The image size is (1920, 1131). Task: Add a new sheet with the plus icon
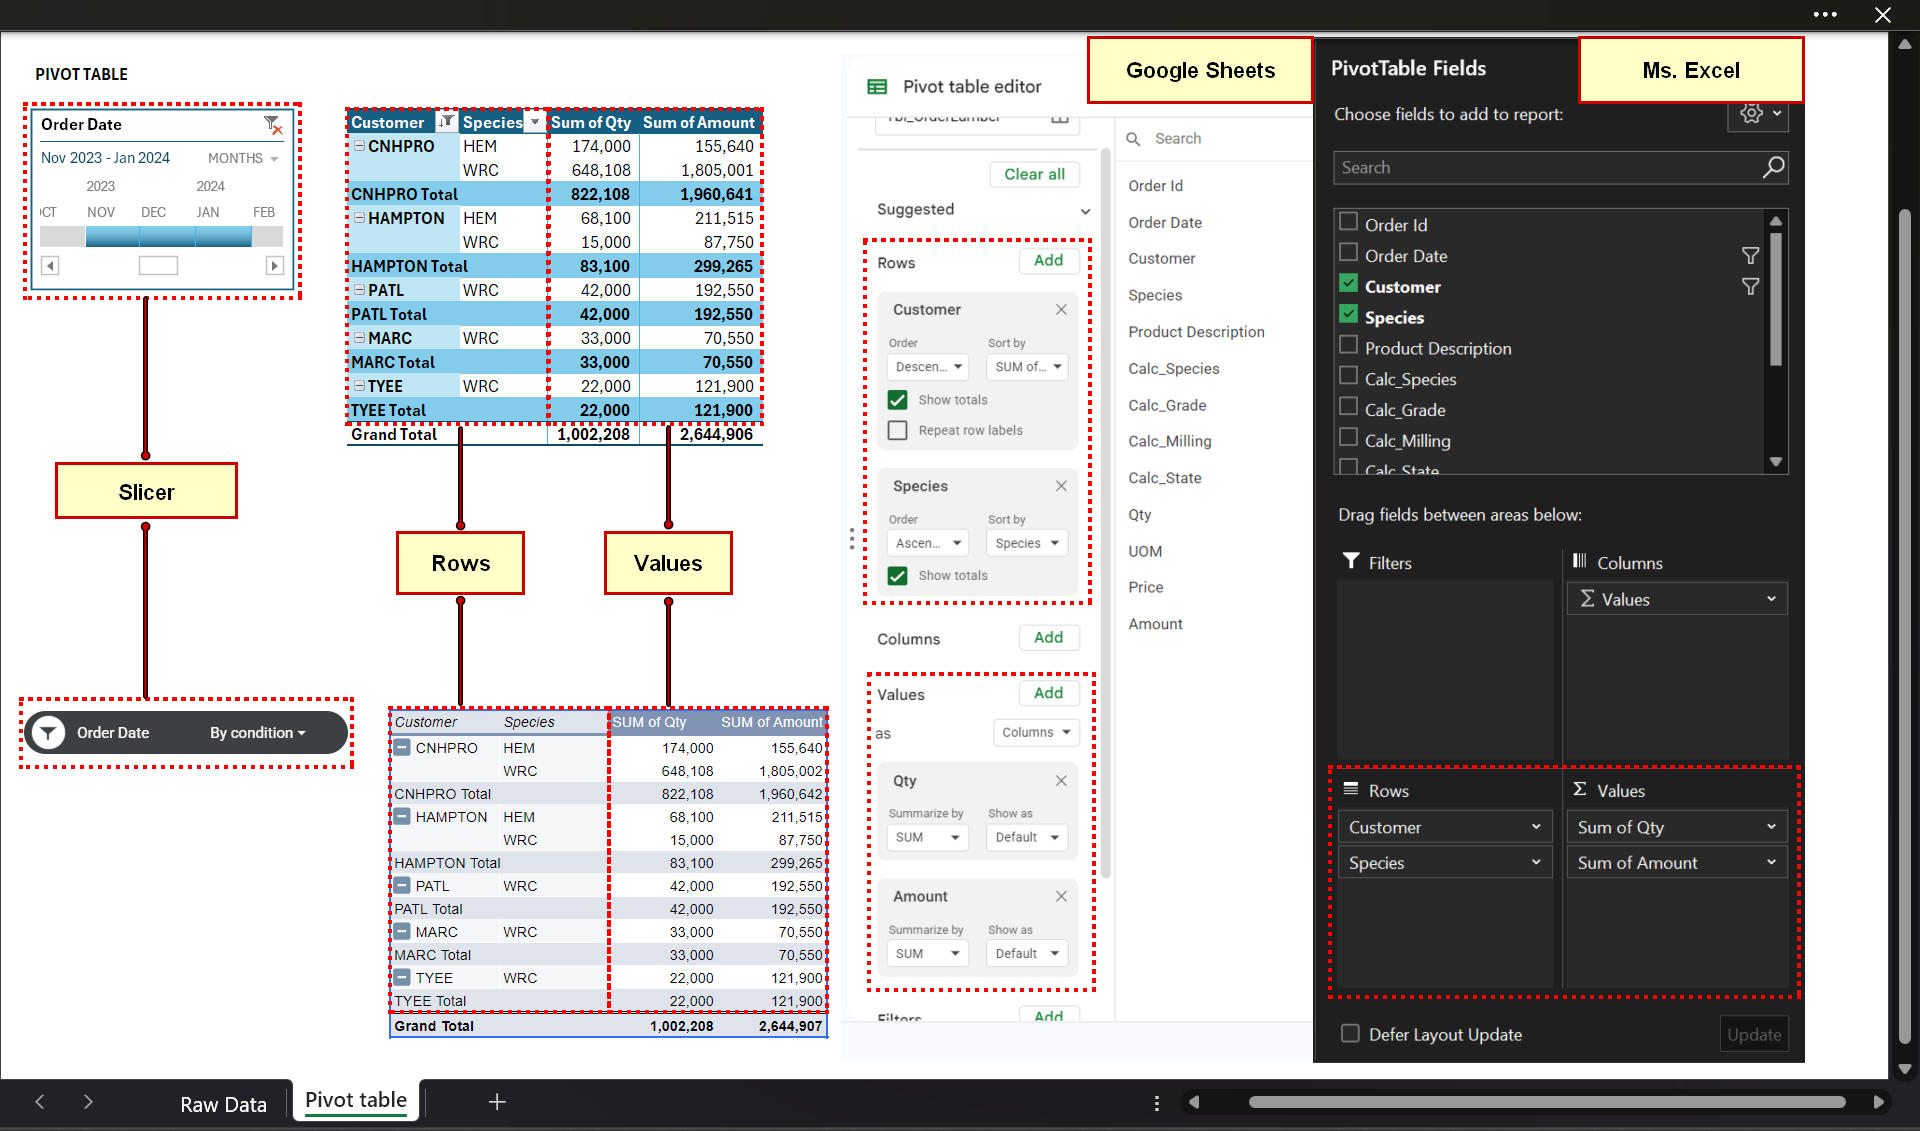pyautogui.click(x=497, y=1101)
